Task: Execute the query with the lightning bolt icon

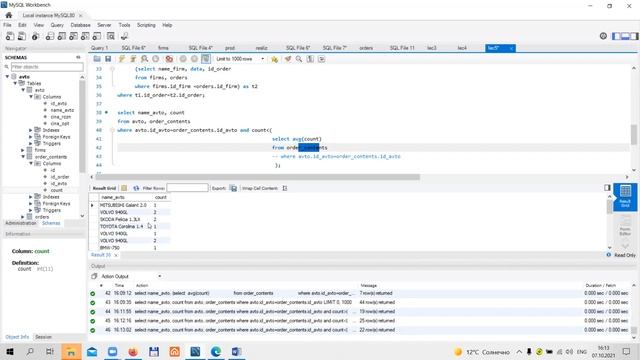Action: 122,59
